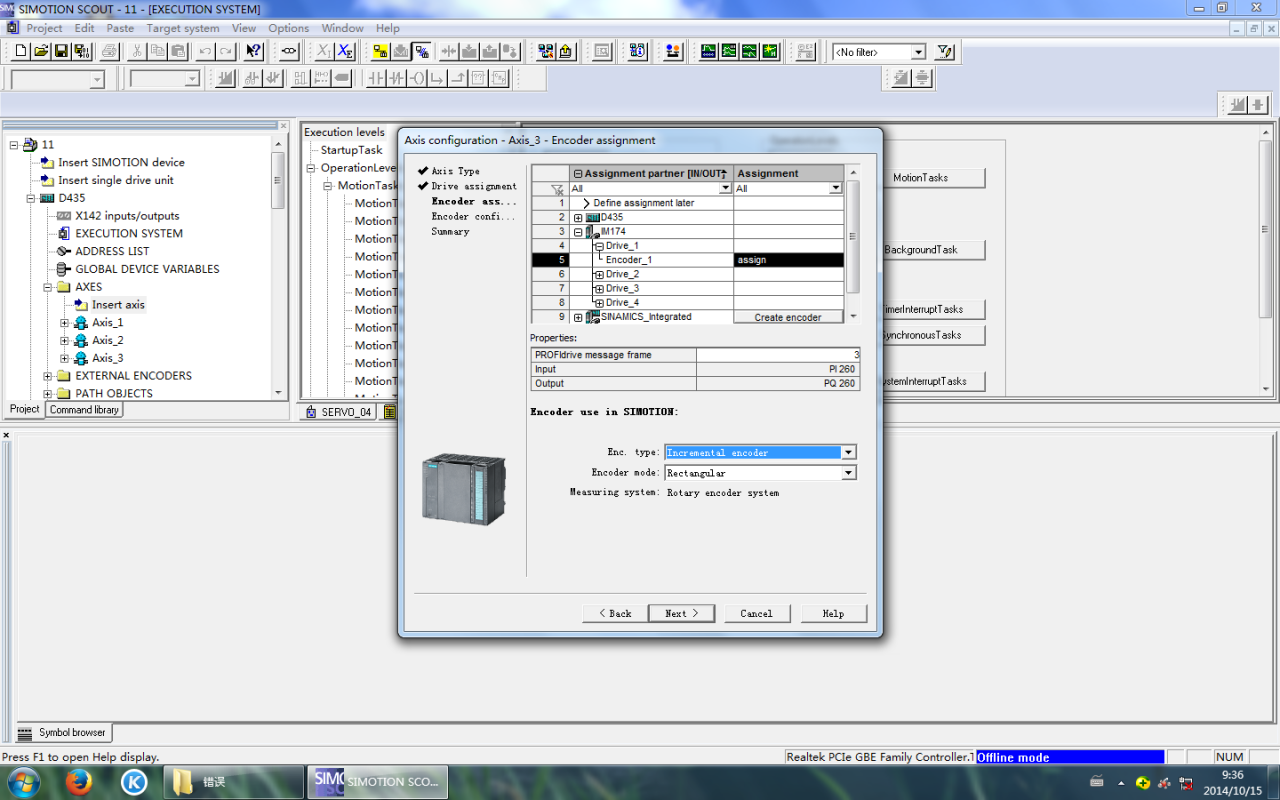Select Define assignment later row
Viewport: 1280px width, 800px height.
[644, 203]
